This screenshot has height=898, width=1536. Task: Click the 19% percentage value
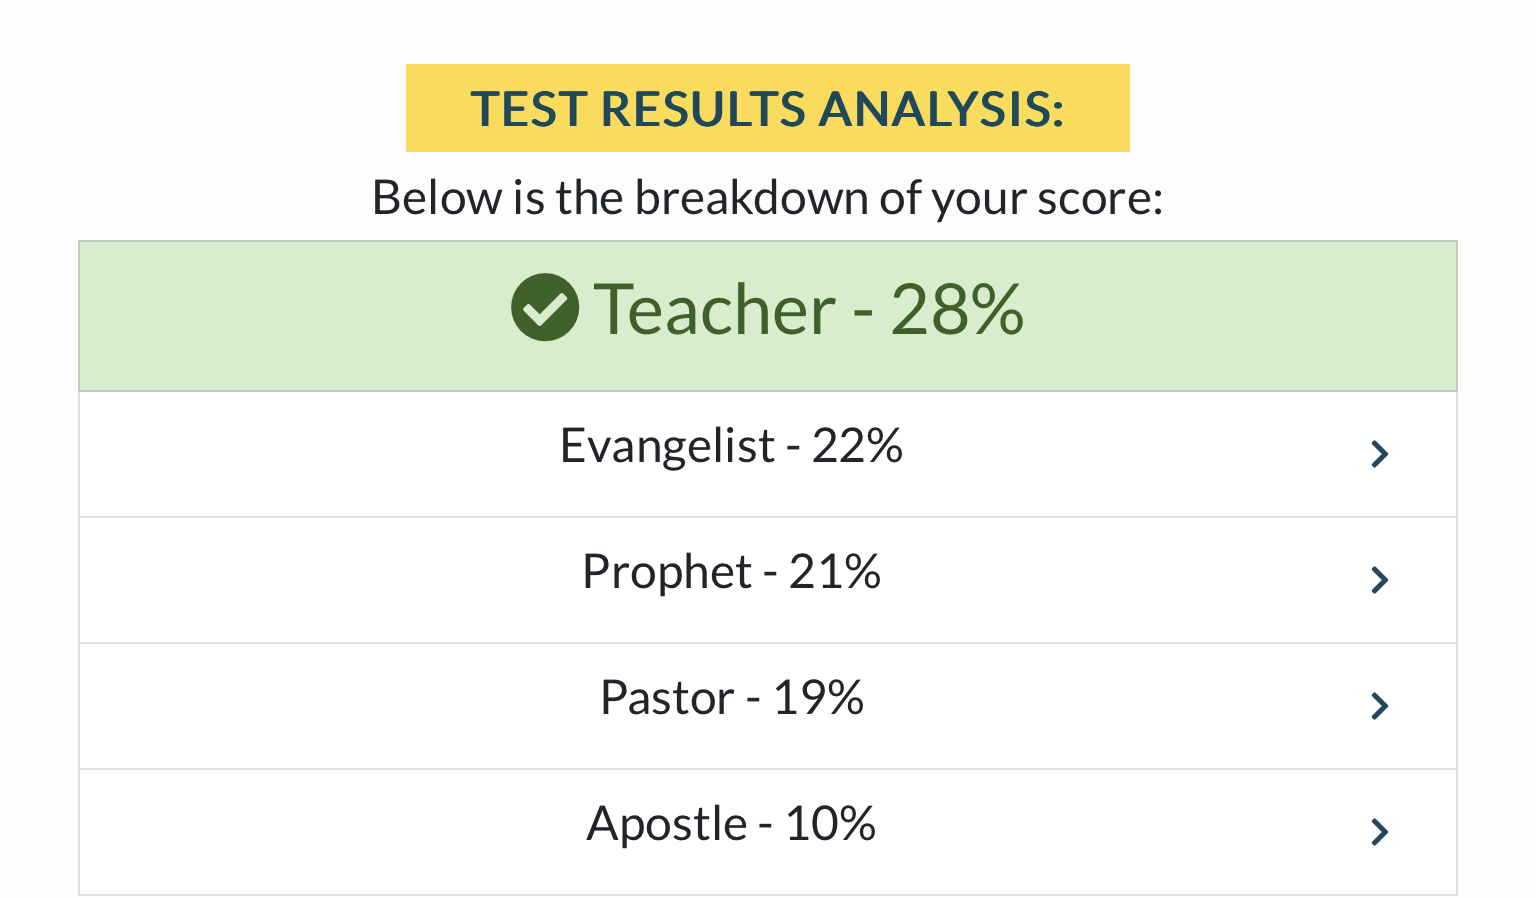(818, 698)
